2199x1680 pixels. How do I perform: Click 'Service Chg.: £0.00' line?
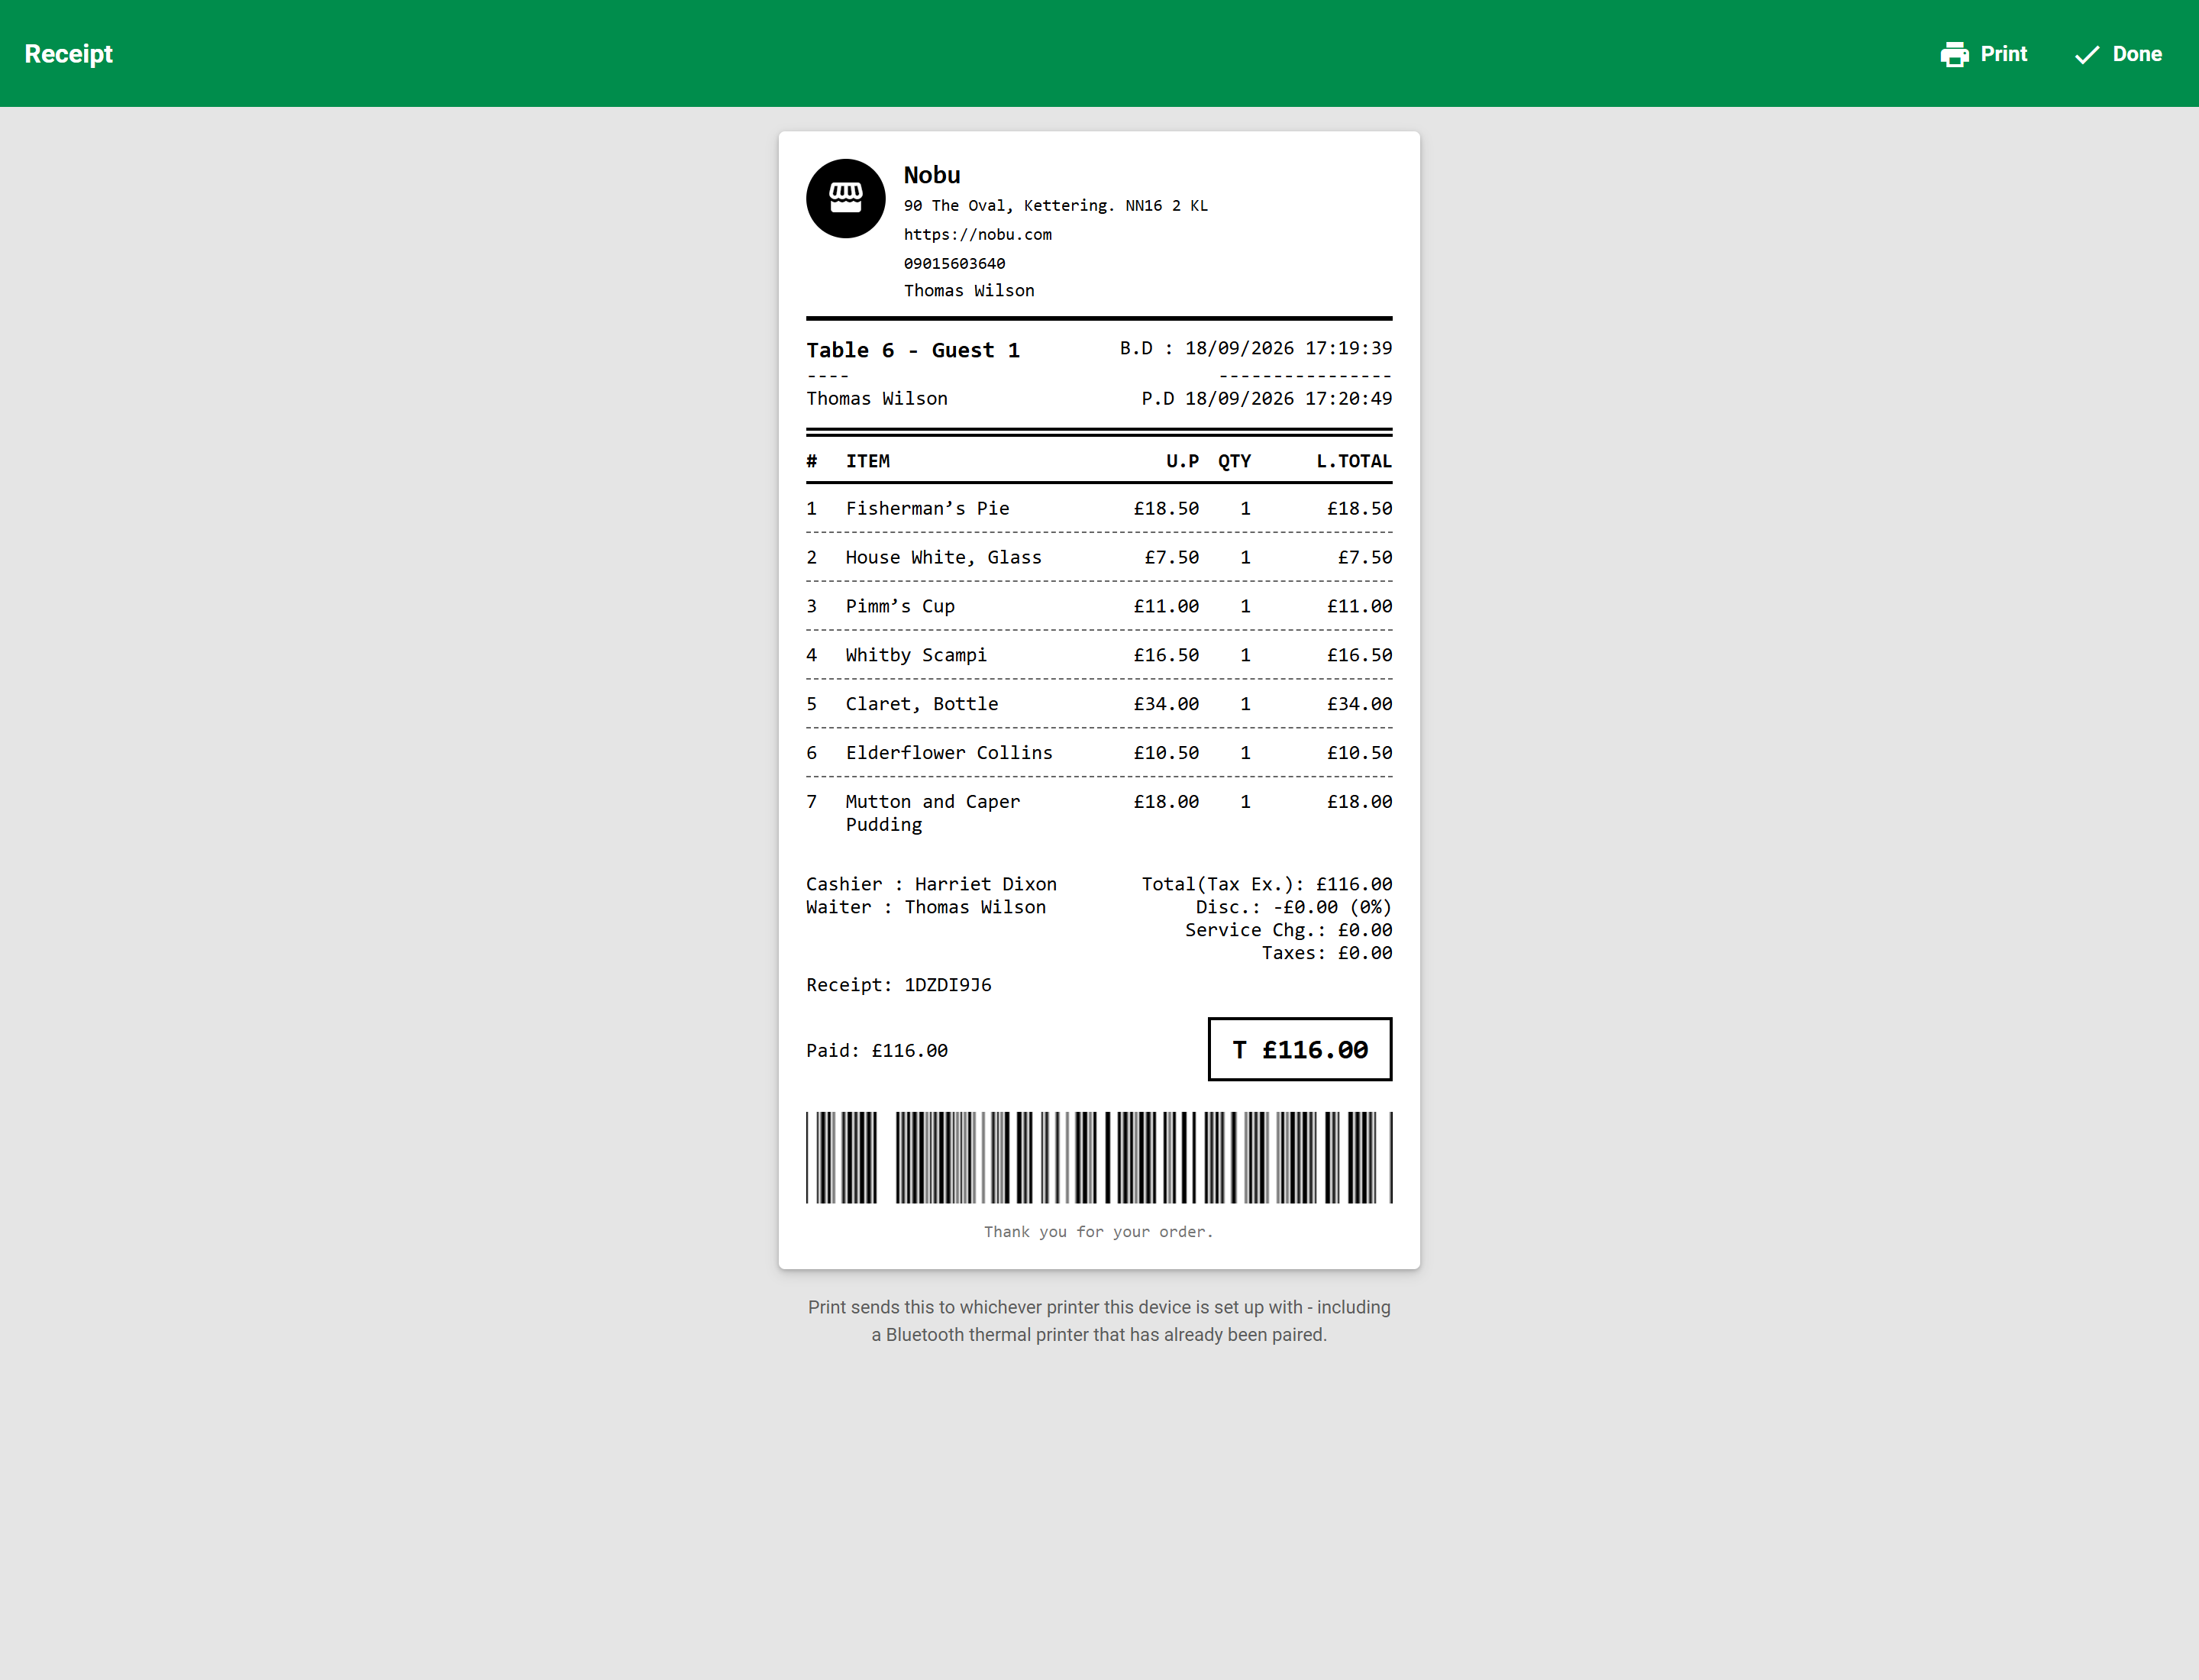(1289, 930)
